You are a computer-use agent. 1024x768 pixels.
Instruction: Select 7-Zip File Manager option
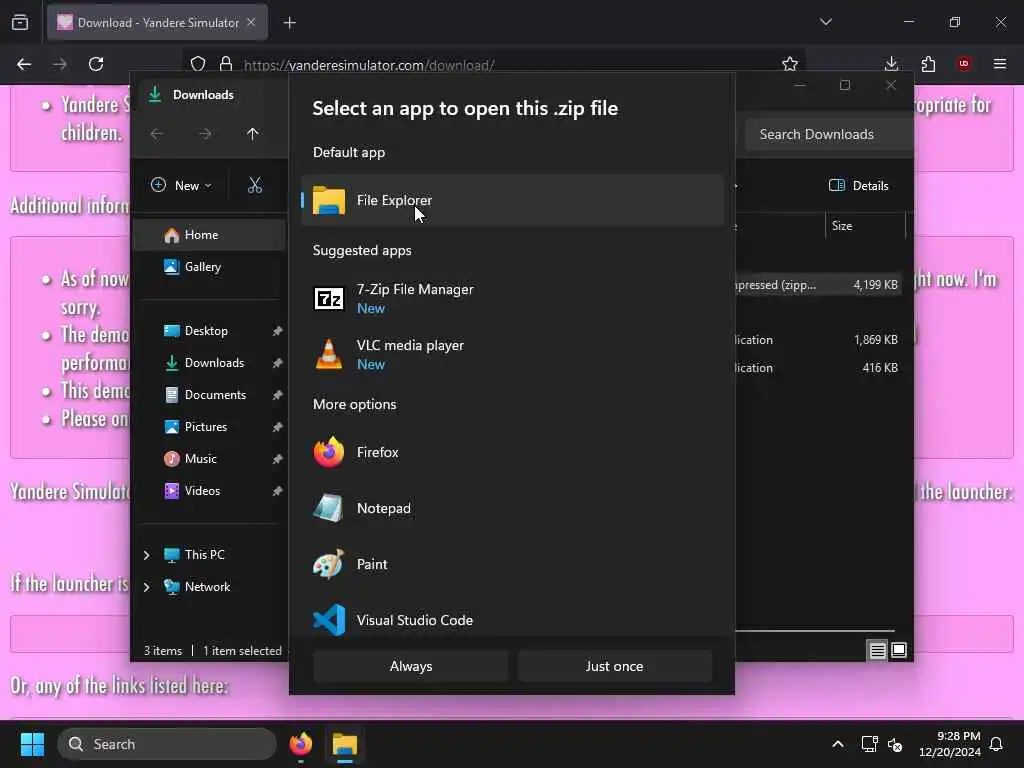(x=512, y=298)
